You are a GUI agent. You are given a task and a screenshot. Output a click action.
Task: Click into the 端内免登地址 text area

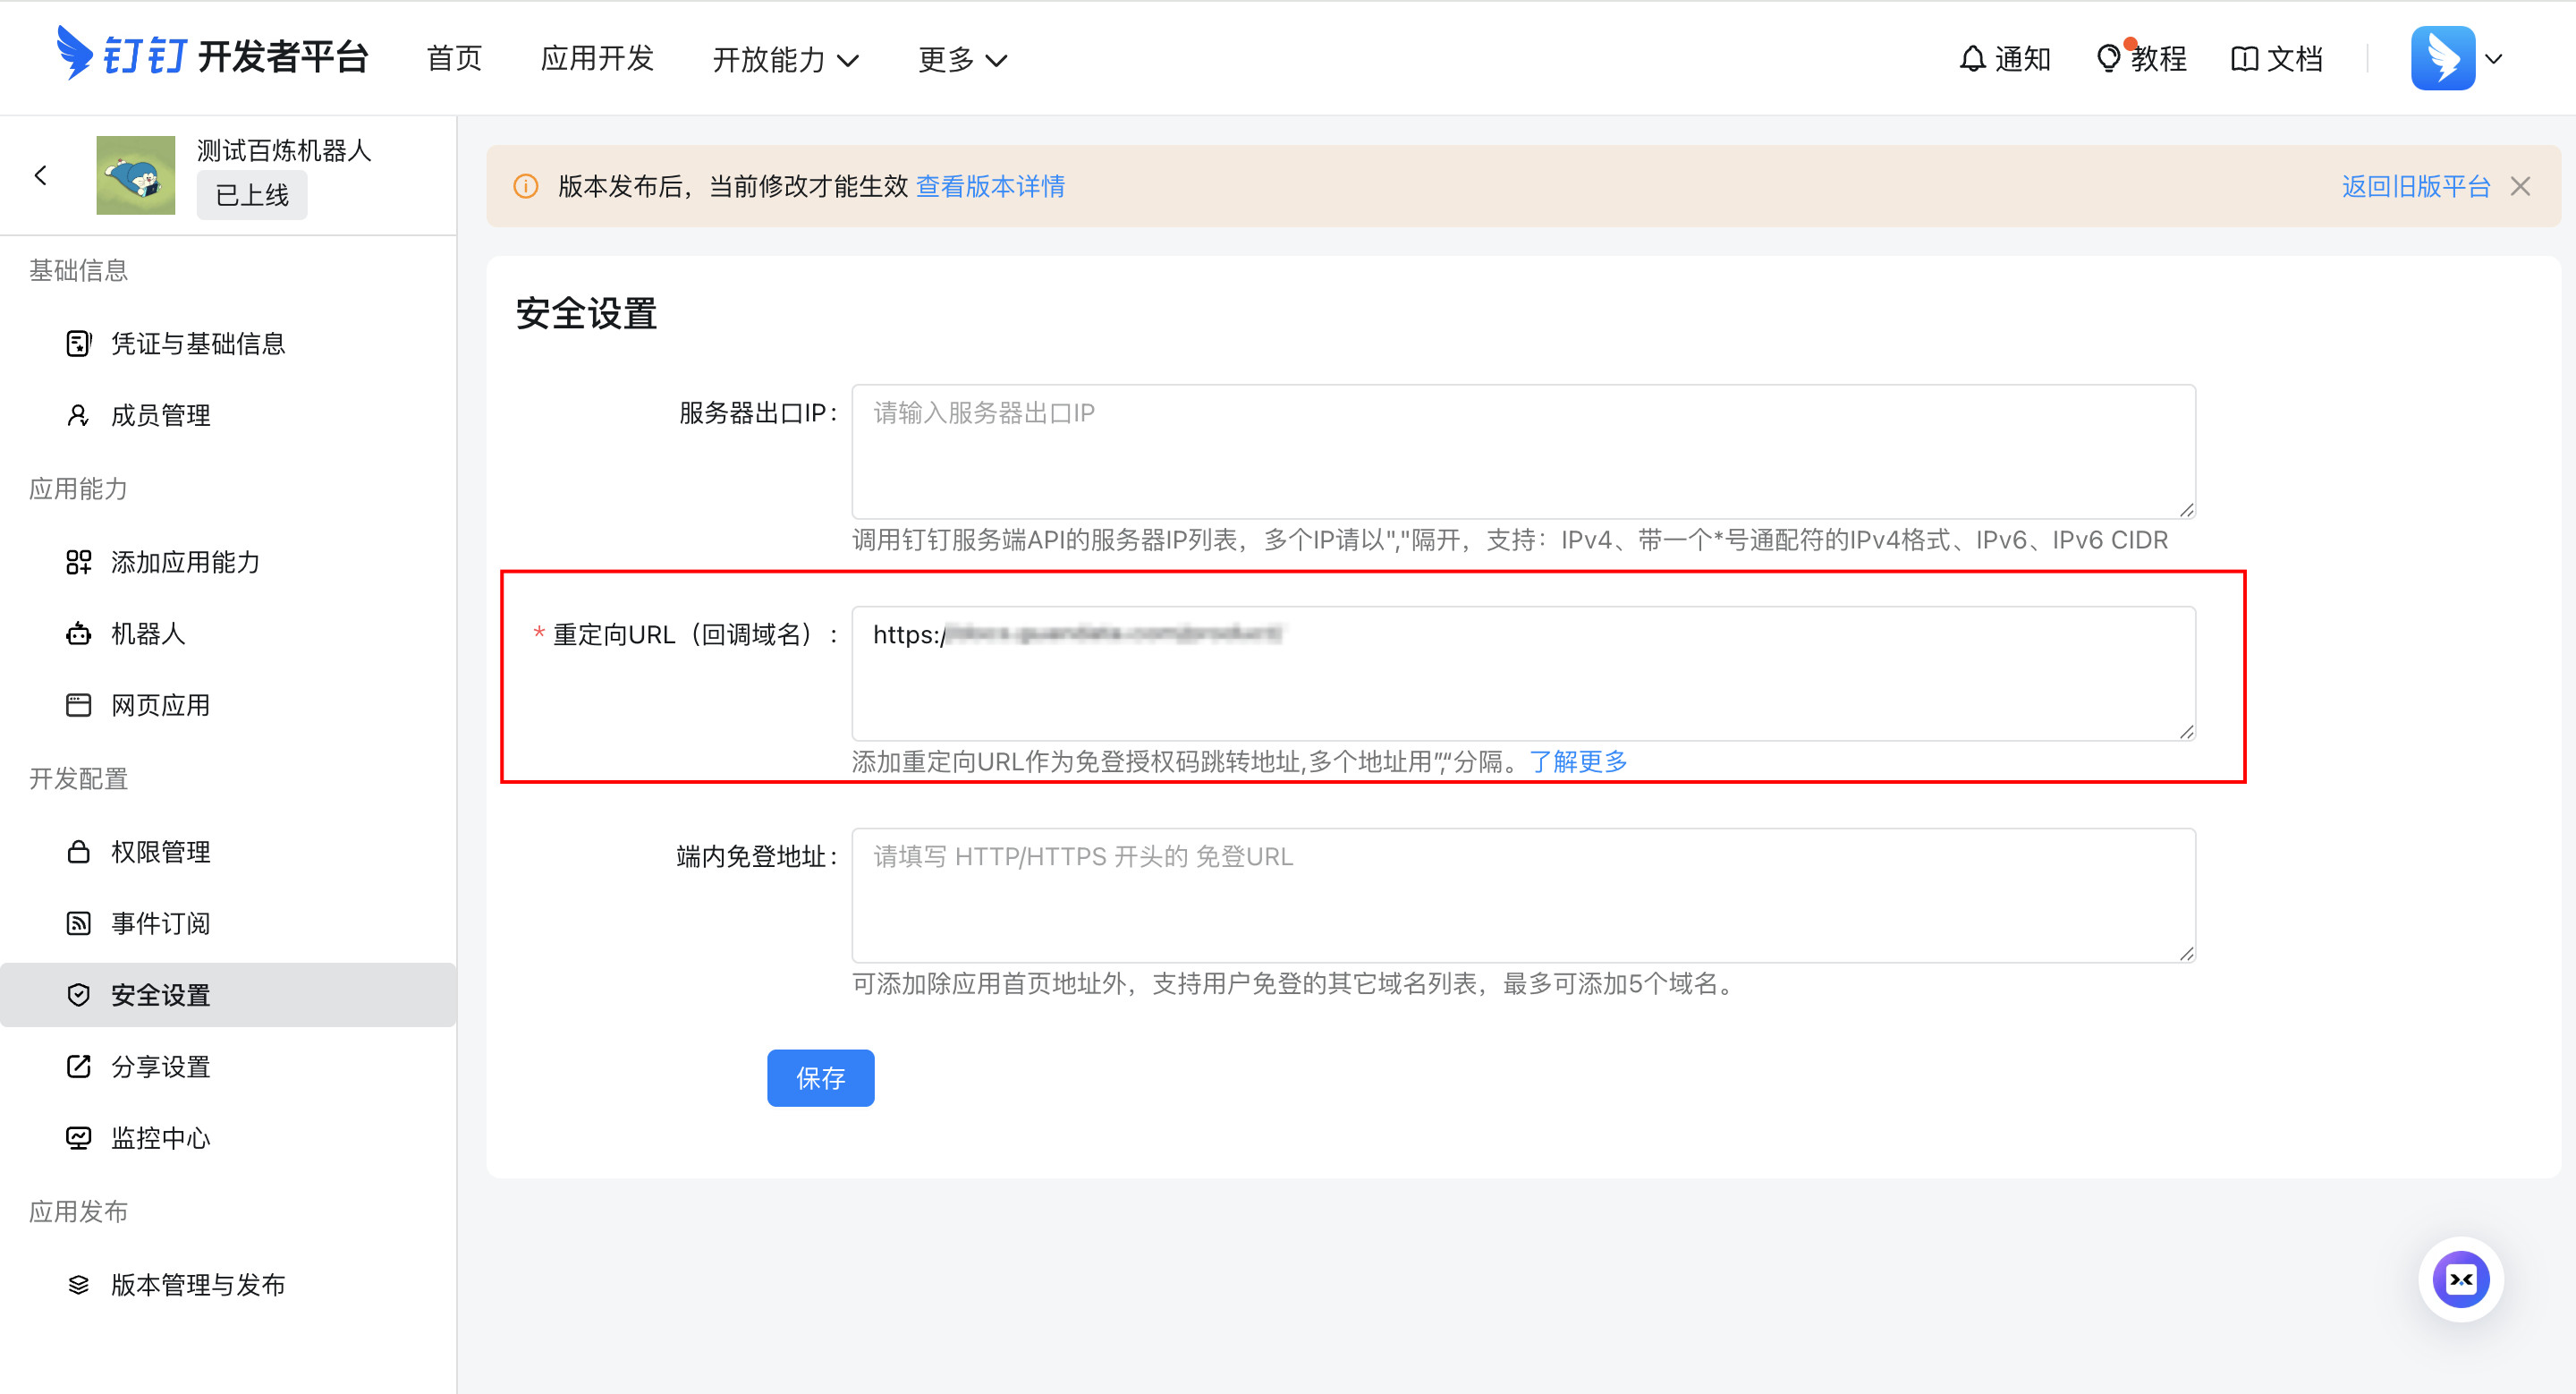pos(1522,895)
